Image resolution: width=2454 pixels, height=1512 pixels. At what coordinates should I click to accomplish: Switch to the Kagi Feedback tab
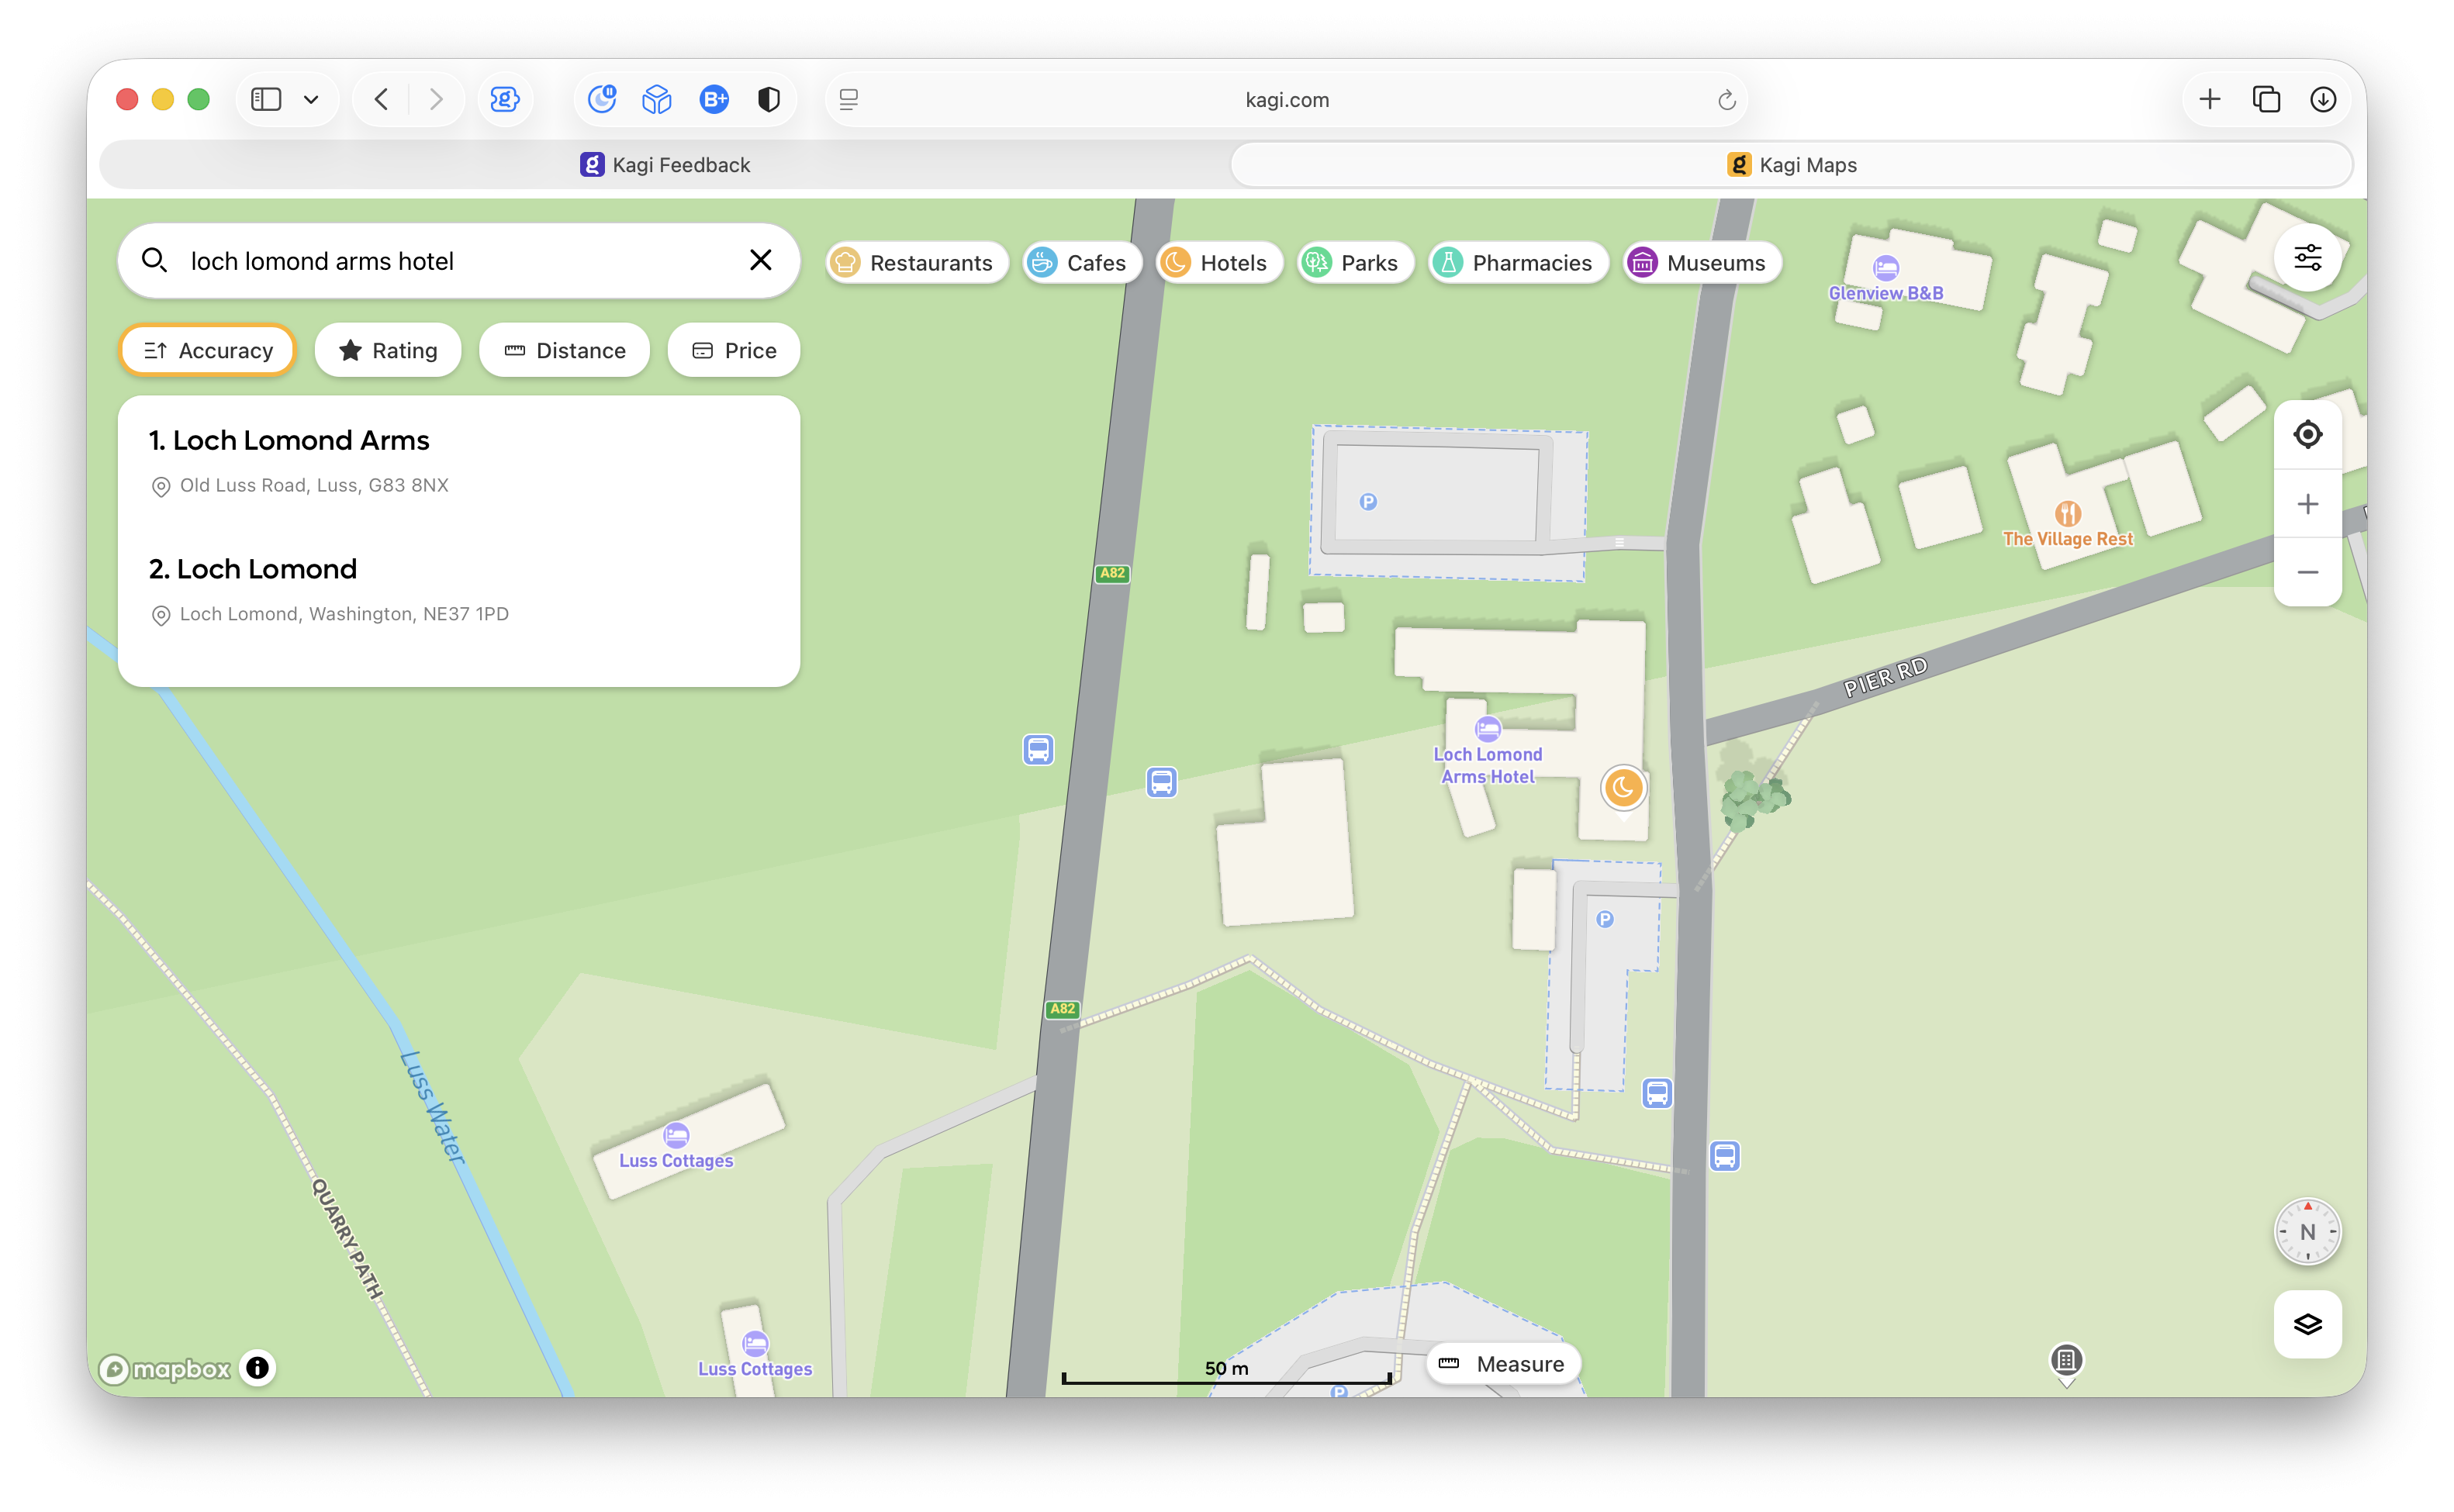[x=665, y=165]
